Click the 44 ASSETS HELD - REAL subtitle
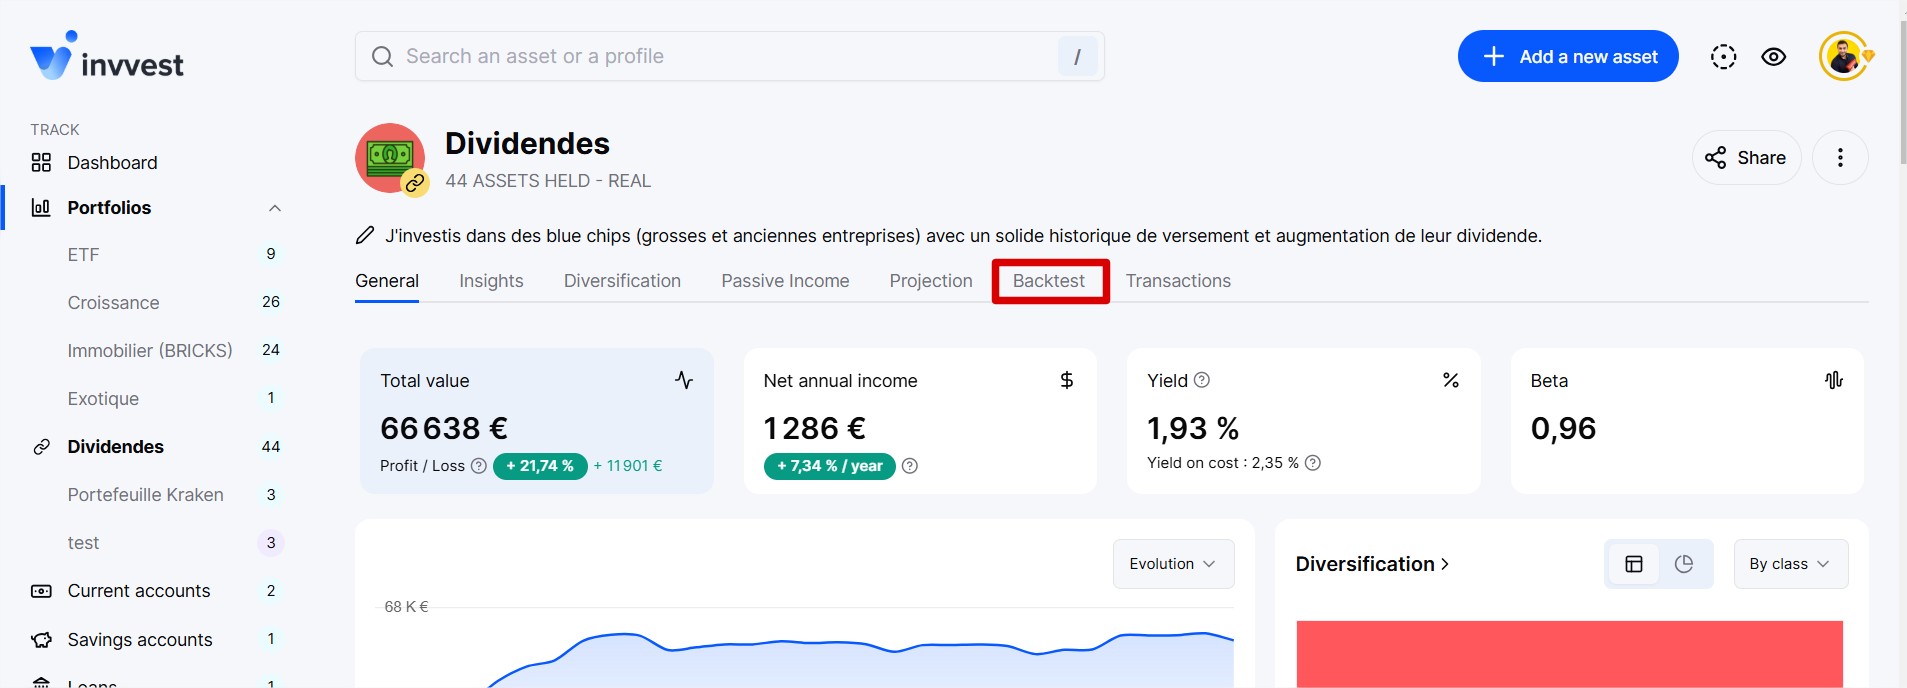1907x688 pixels. pos(548,181)
